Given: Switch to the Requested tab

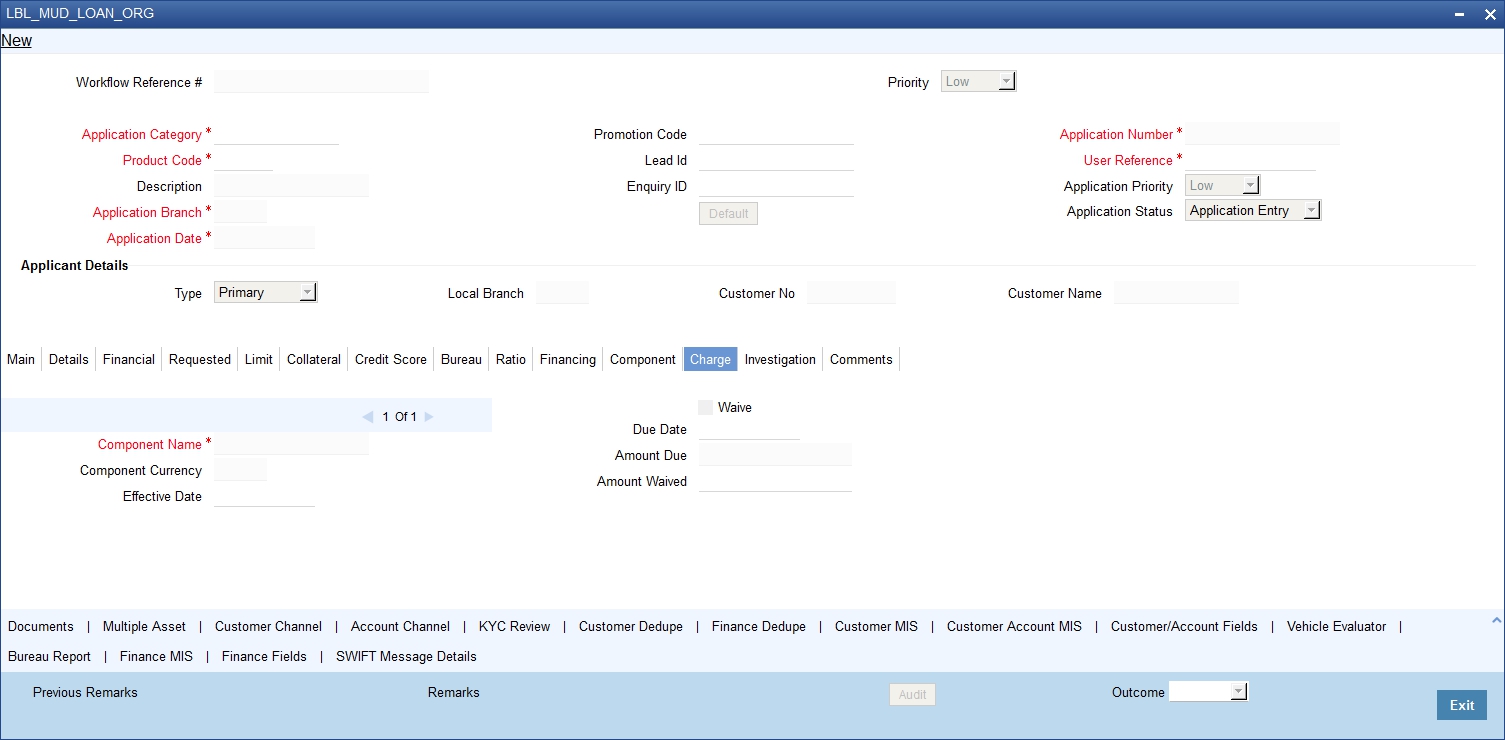Looking at the screenshot, I should pos(200,359).
